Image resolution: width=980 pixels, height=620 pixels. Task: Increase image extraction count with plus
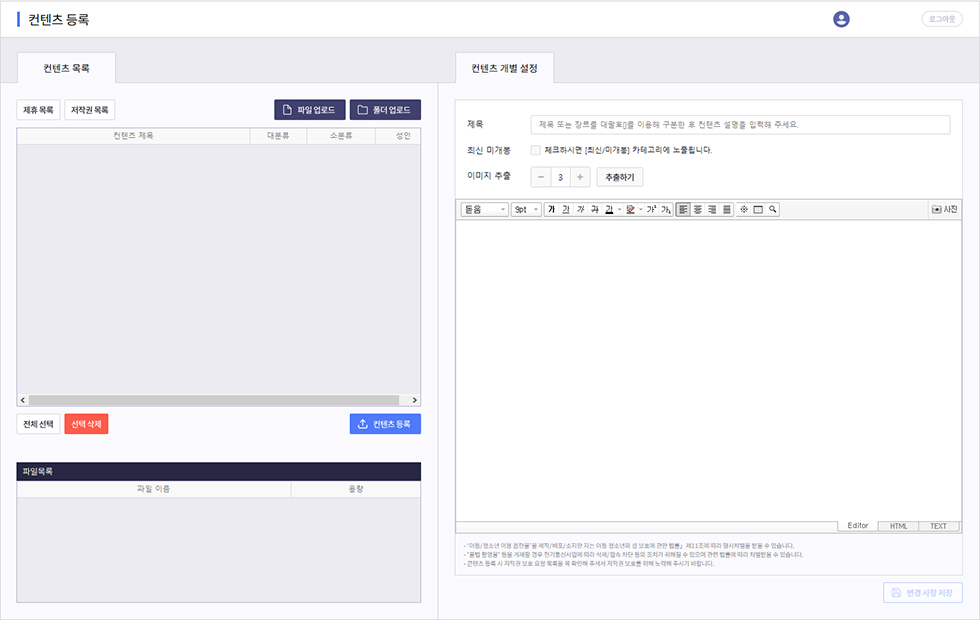coord(580,177)
